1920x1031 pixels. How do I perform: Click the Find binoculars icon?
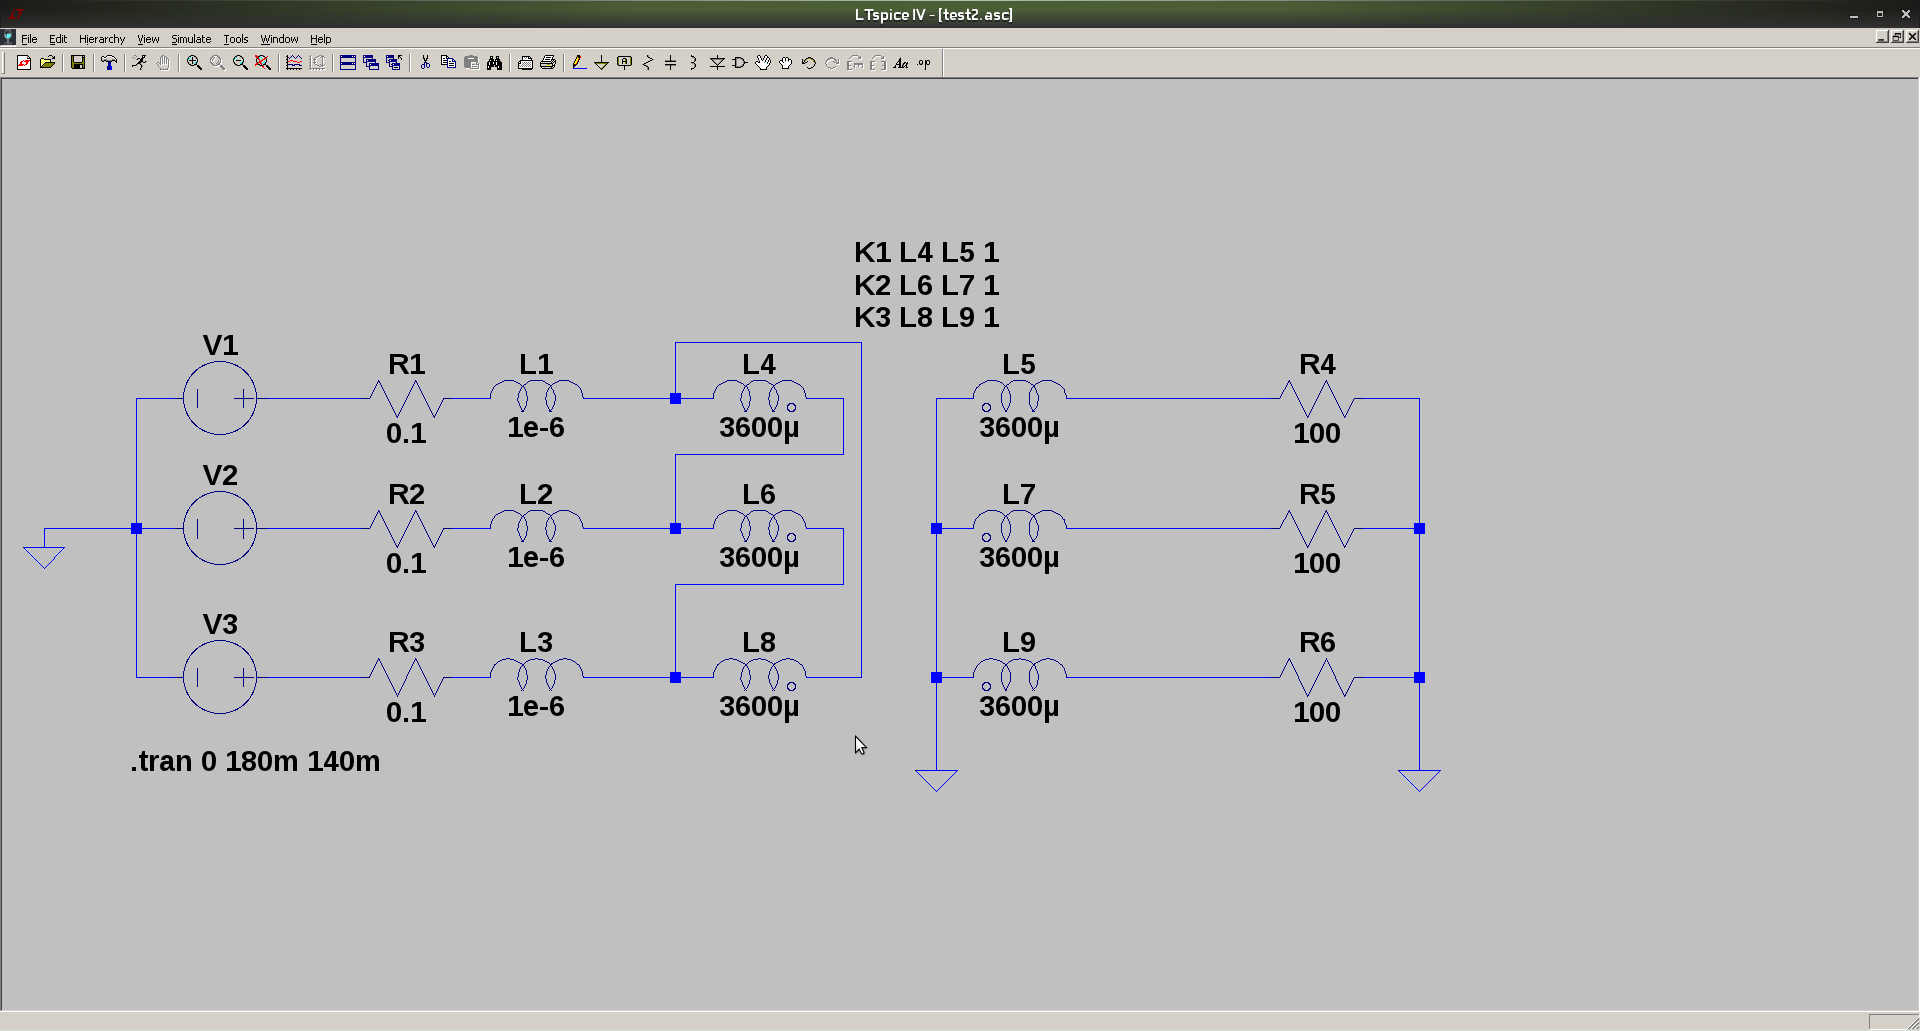[x=494, y=63]
